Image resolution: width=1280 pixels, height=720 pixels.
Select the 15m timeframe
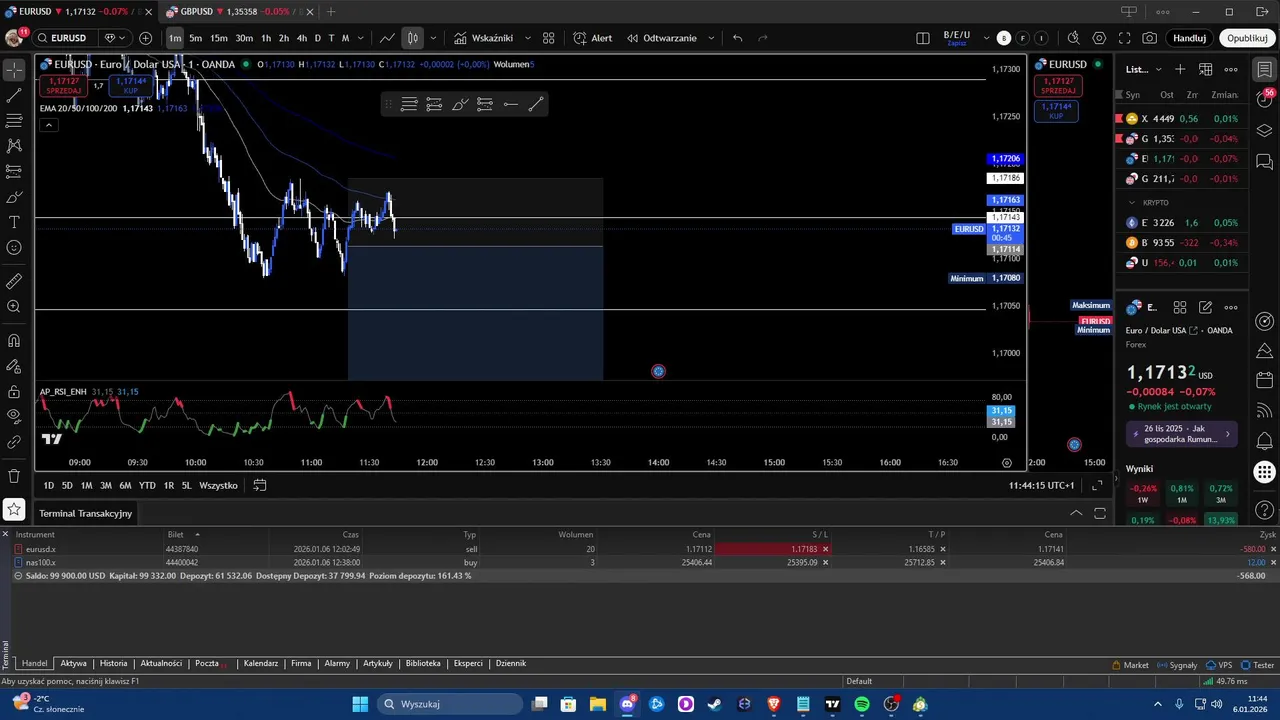(218, 38)
